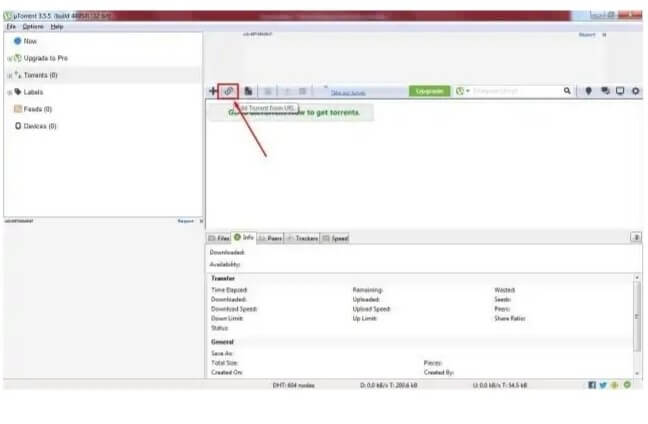Screen dimensions: 648x424
Task: Close the top advertisement with x
Action: coord(604,35)
